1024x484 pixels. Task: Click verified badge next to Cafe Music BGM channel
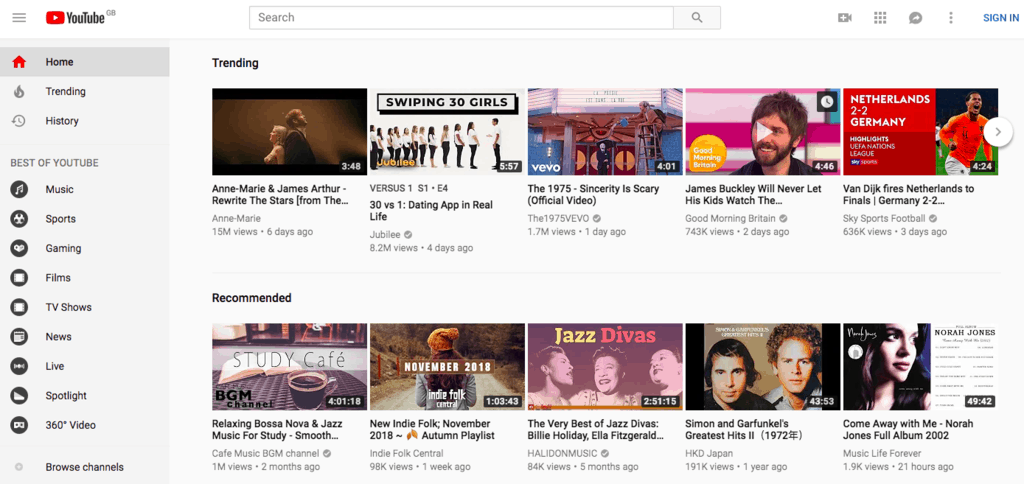[x=327, y=453]
